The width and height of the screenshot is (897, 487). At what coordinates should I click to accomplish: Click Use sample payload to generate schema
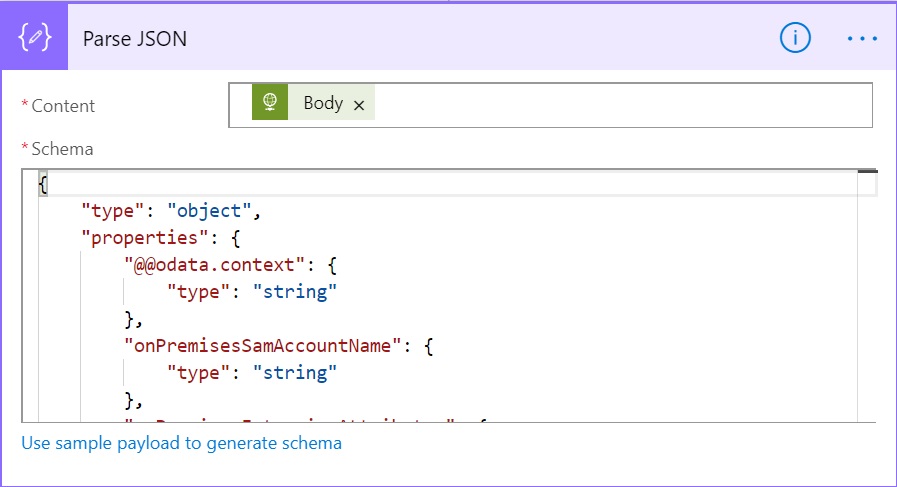(x=181, y=443)
